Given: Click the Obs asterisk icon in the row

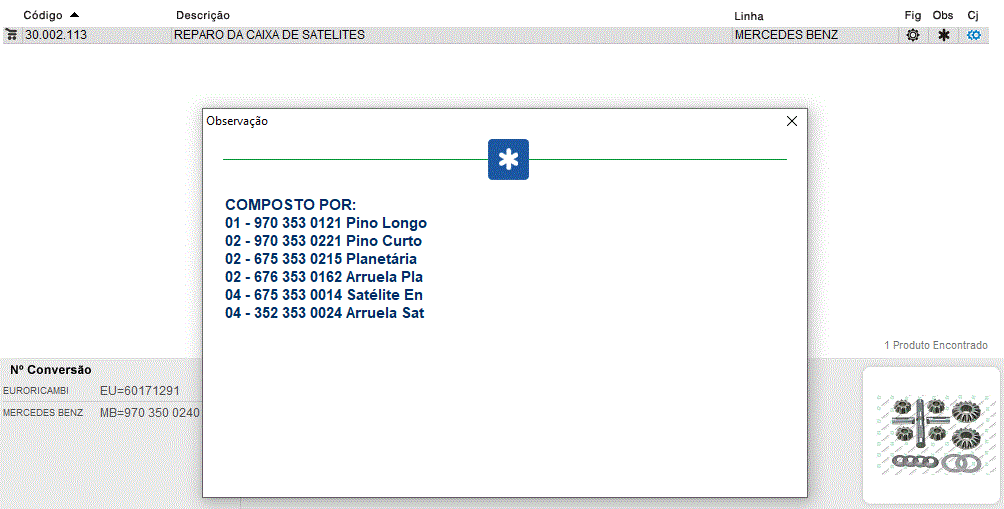Looking at the screenshot, I should tap(943, 35).
